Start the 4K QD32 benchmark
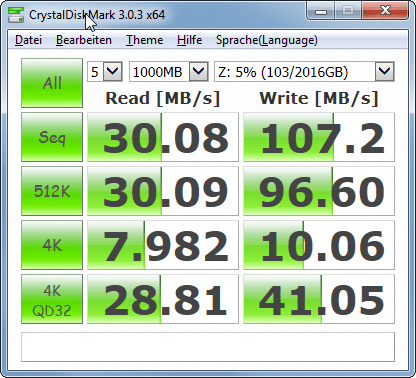416x378 pixels. pos(52,299)
